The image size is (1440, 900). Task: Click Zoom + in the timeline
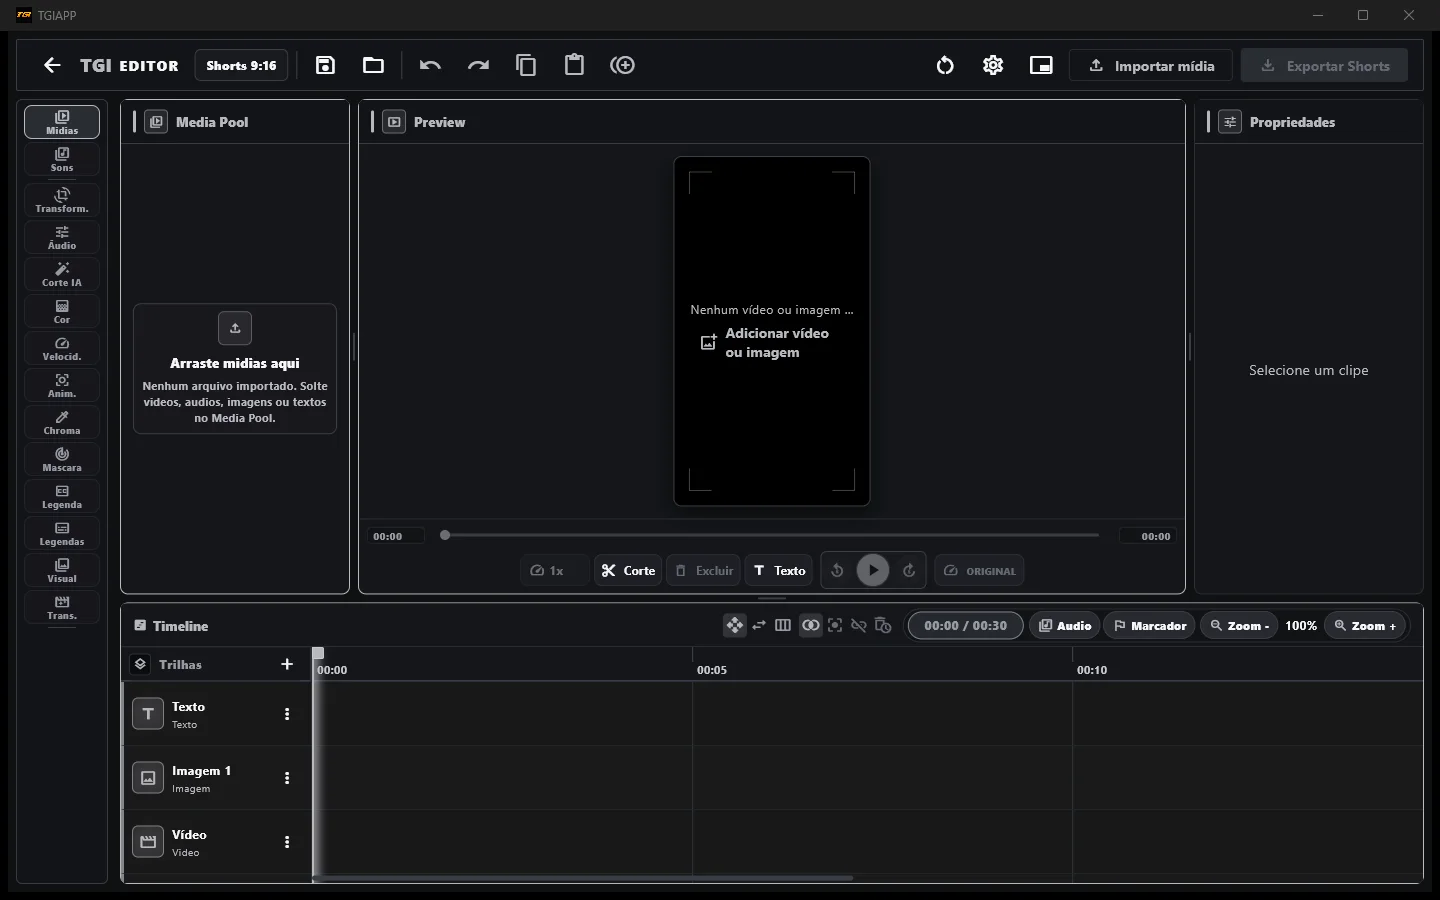pos(1365,625)
